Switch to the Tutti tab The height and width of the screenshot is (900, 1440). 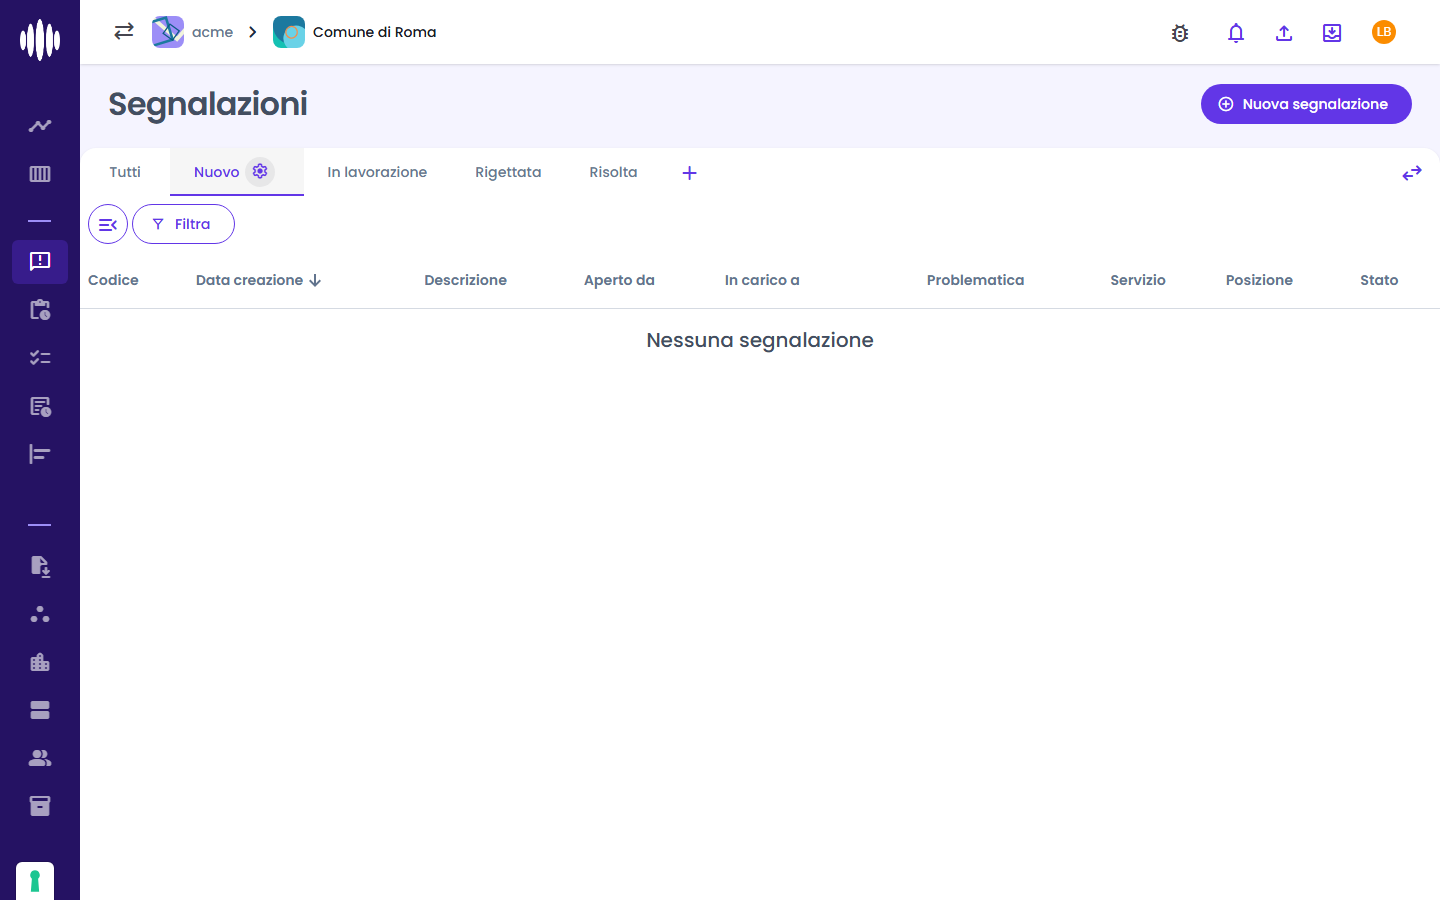point(125,172)
